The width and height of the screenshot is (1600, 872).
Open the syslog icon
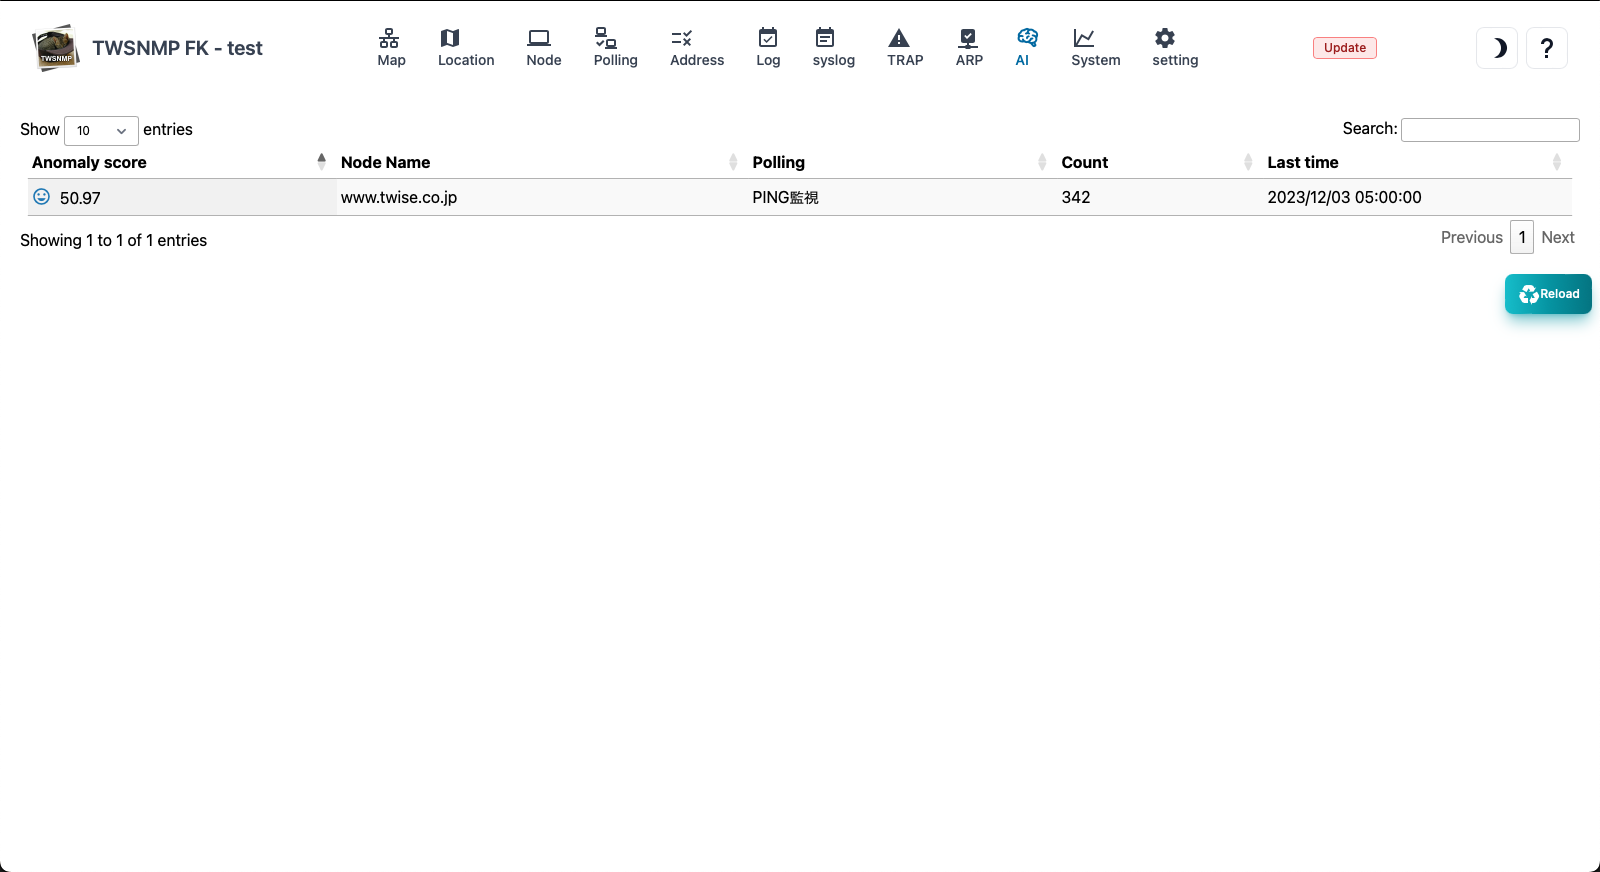pyautogui.click(x=825, y=39)
